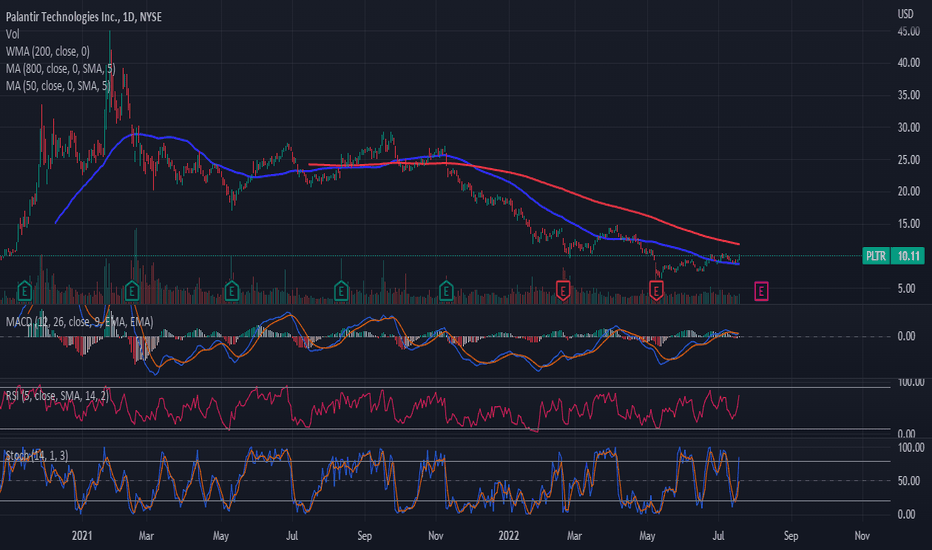Click the green earnings marker above May 2021
The image size is (932, 550).
pyautogui.click(x=232, y=291)
